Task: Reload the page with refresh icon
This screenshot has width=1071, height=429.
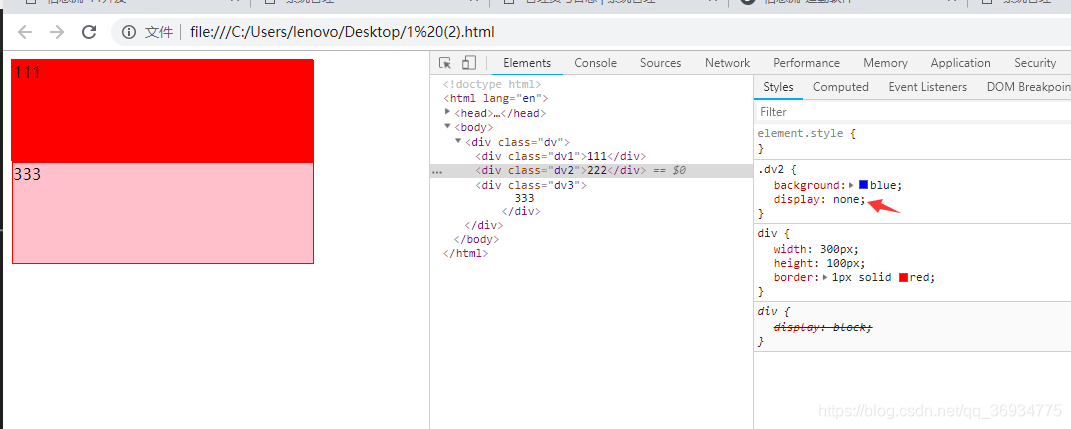Action: (x=89, y=32)
